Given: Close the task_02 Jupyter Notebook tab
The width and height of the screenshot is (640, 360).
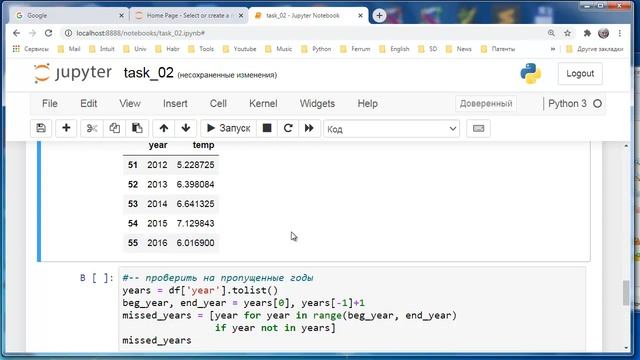Looking at the screenshot, I should pos(360,16).
